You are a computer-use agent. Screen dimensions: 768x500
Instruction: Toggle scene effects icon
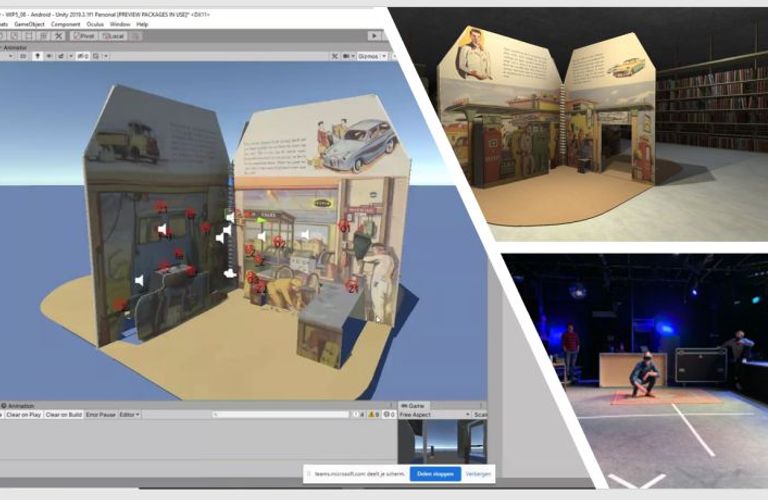(61, 56)
